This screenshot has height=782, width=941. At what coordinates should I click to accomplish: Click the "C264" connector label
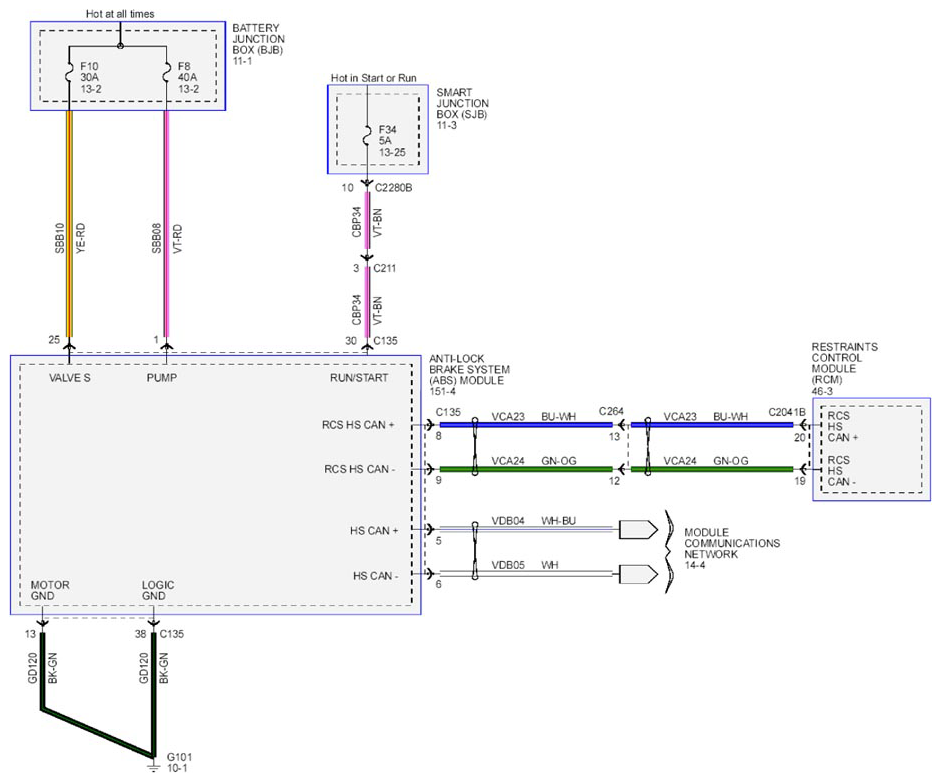[611, 411]
